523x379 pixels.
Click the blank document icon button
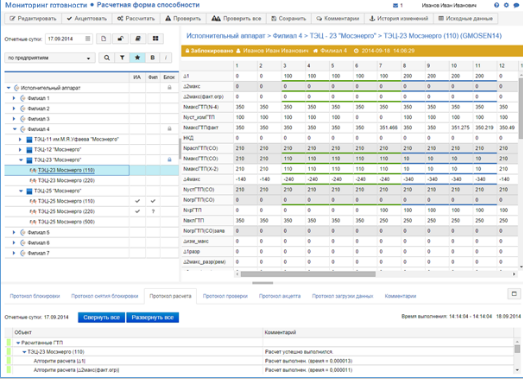click(x=103, y=39)
